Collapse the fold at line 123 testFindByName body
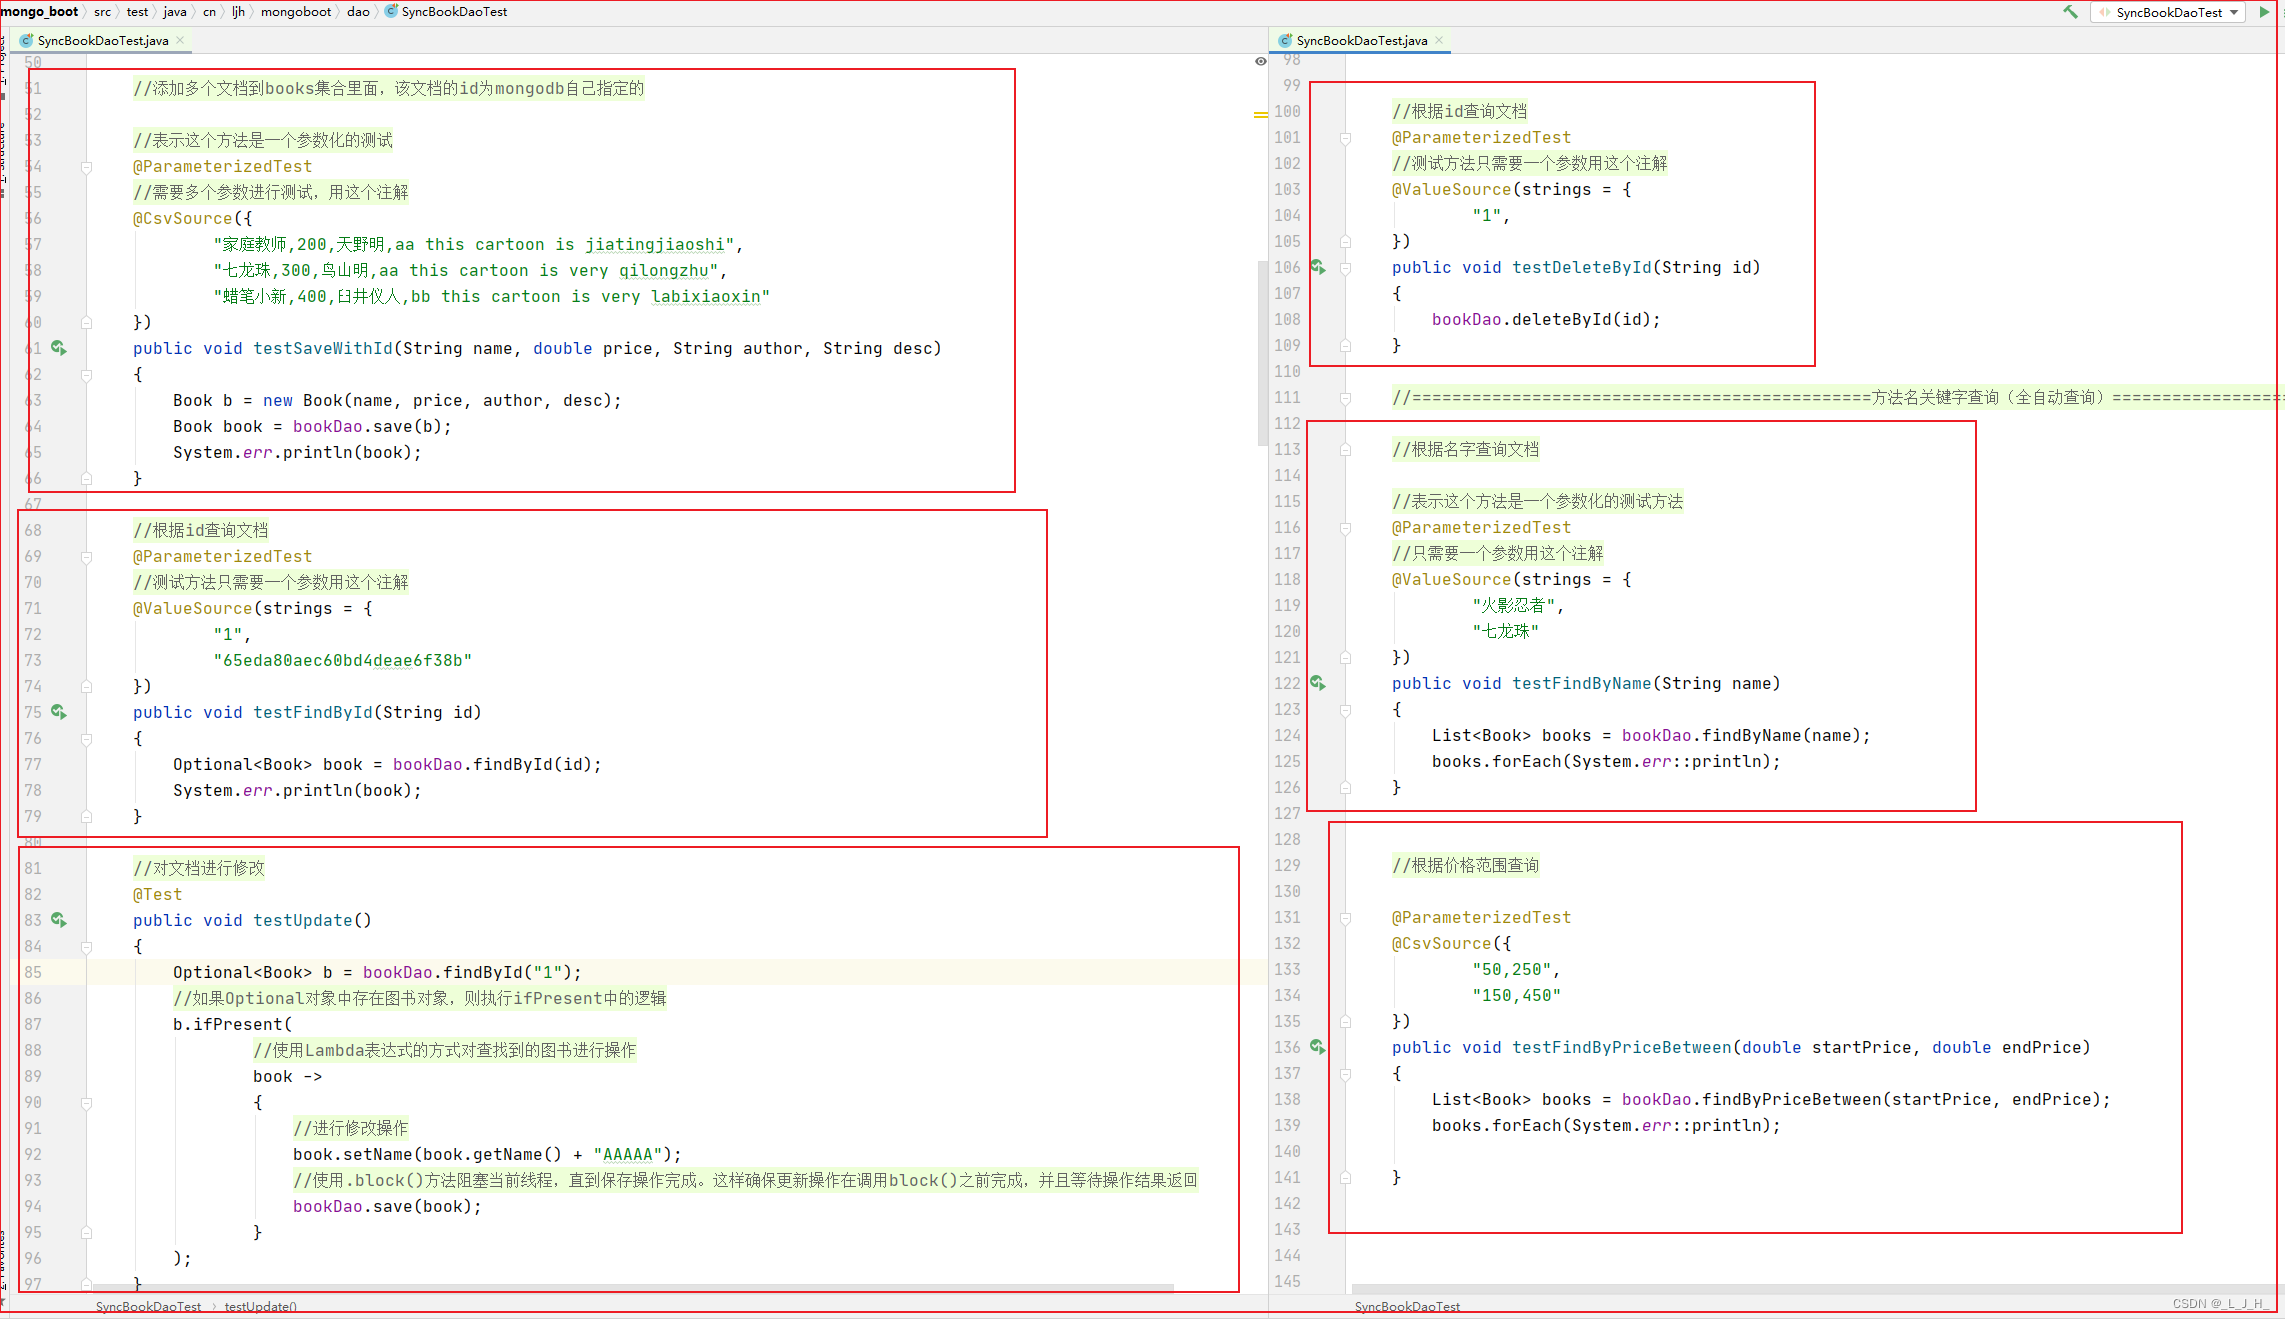The width and height of the screenshot is (2285, 1319). pyautogui.click(x=1346, y=710)
